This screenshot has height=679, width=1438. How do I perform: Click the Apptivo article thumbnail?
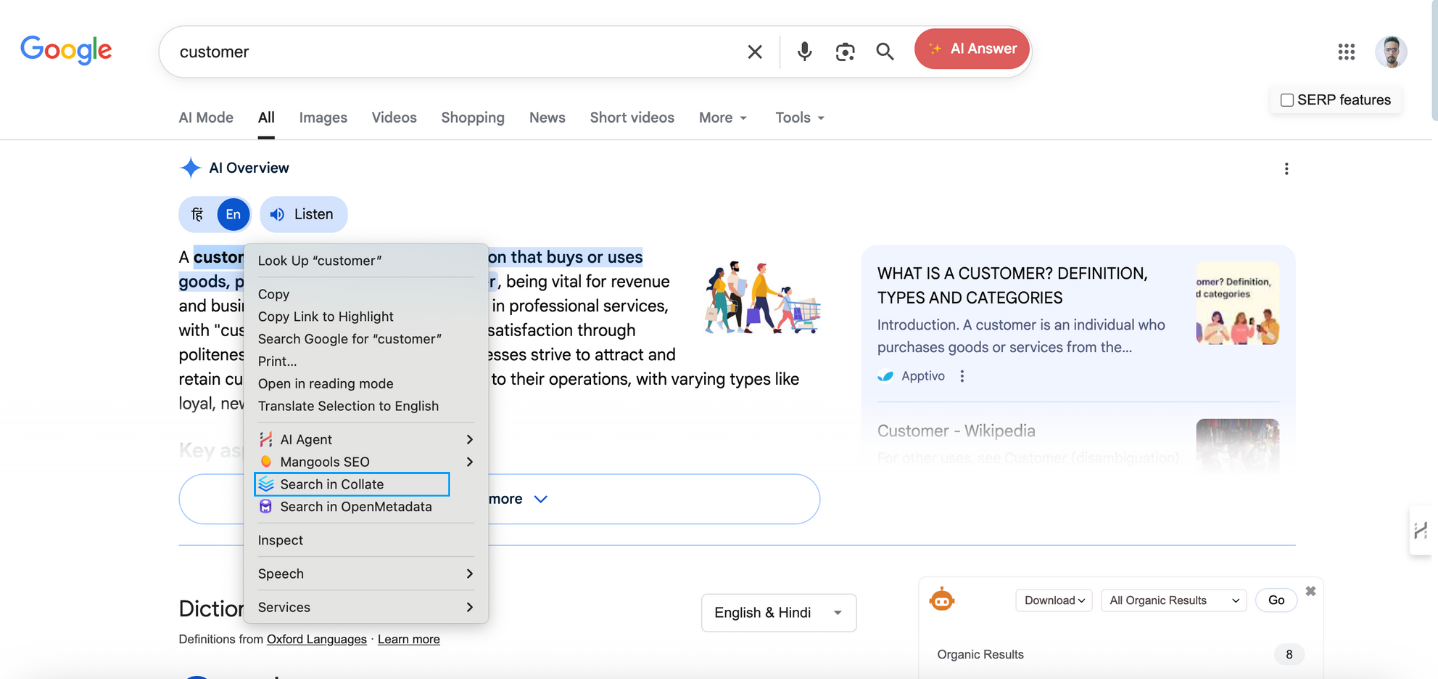pos(1238,304)
